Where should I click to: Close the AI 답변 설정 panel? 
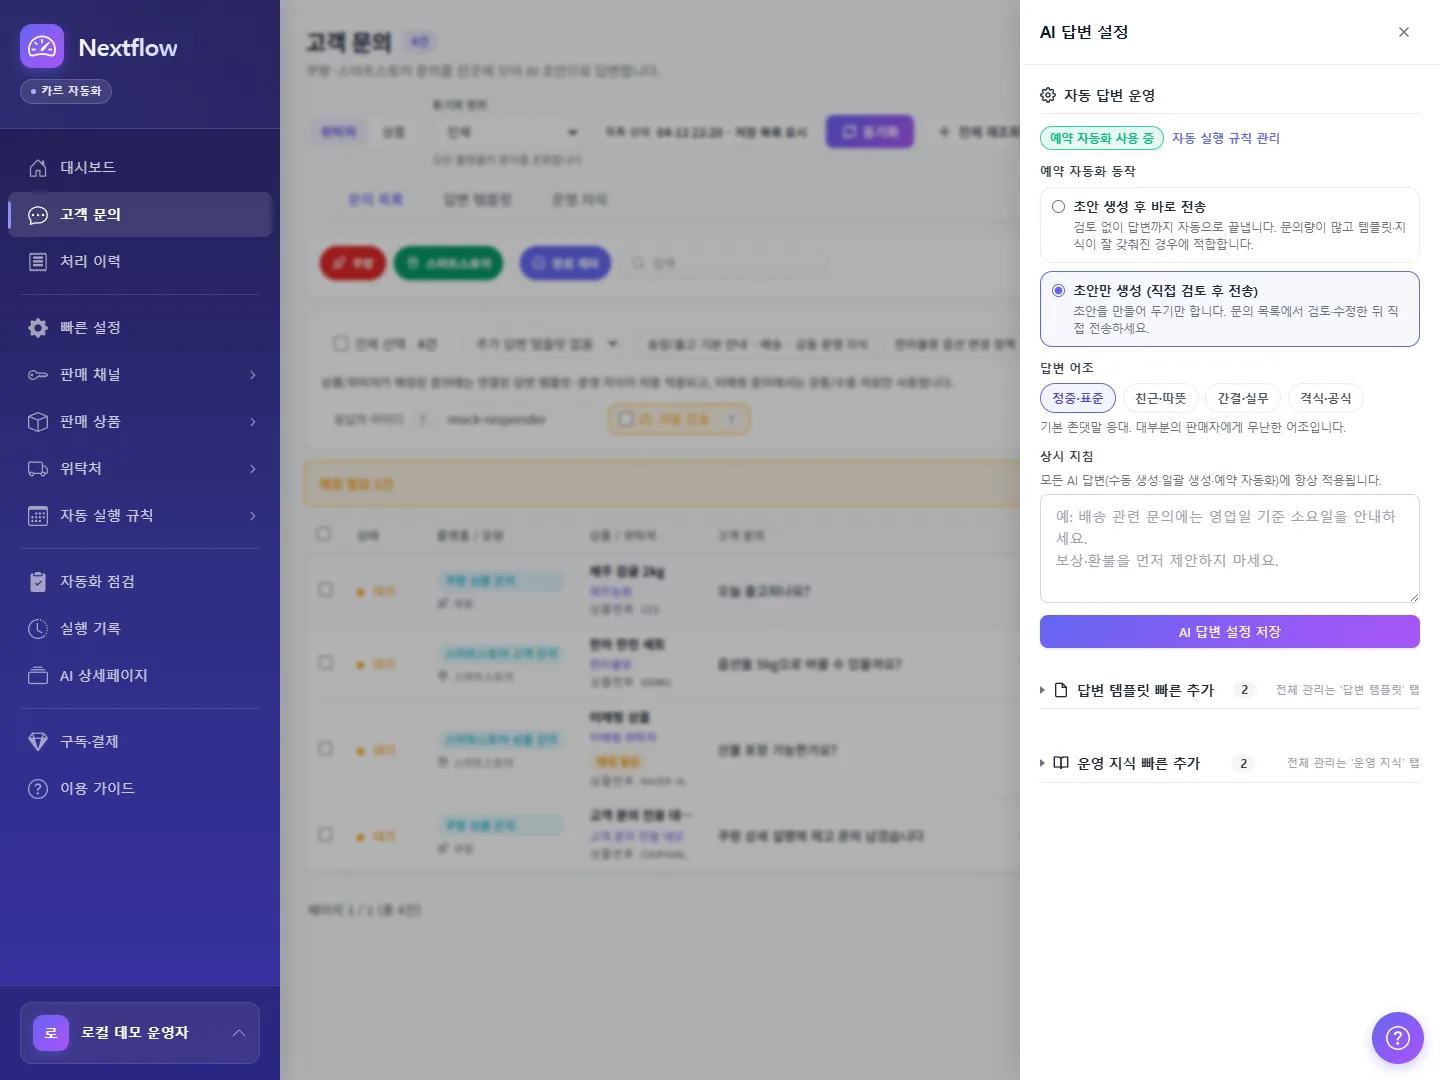point(1404,32)
